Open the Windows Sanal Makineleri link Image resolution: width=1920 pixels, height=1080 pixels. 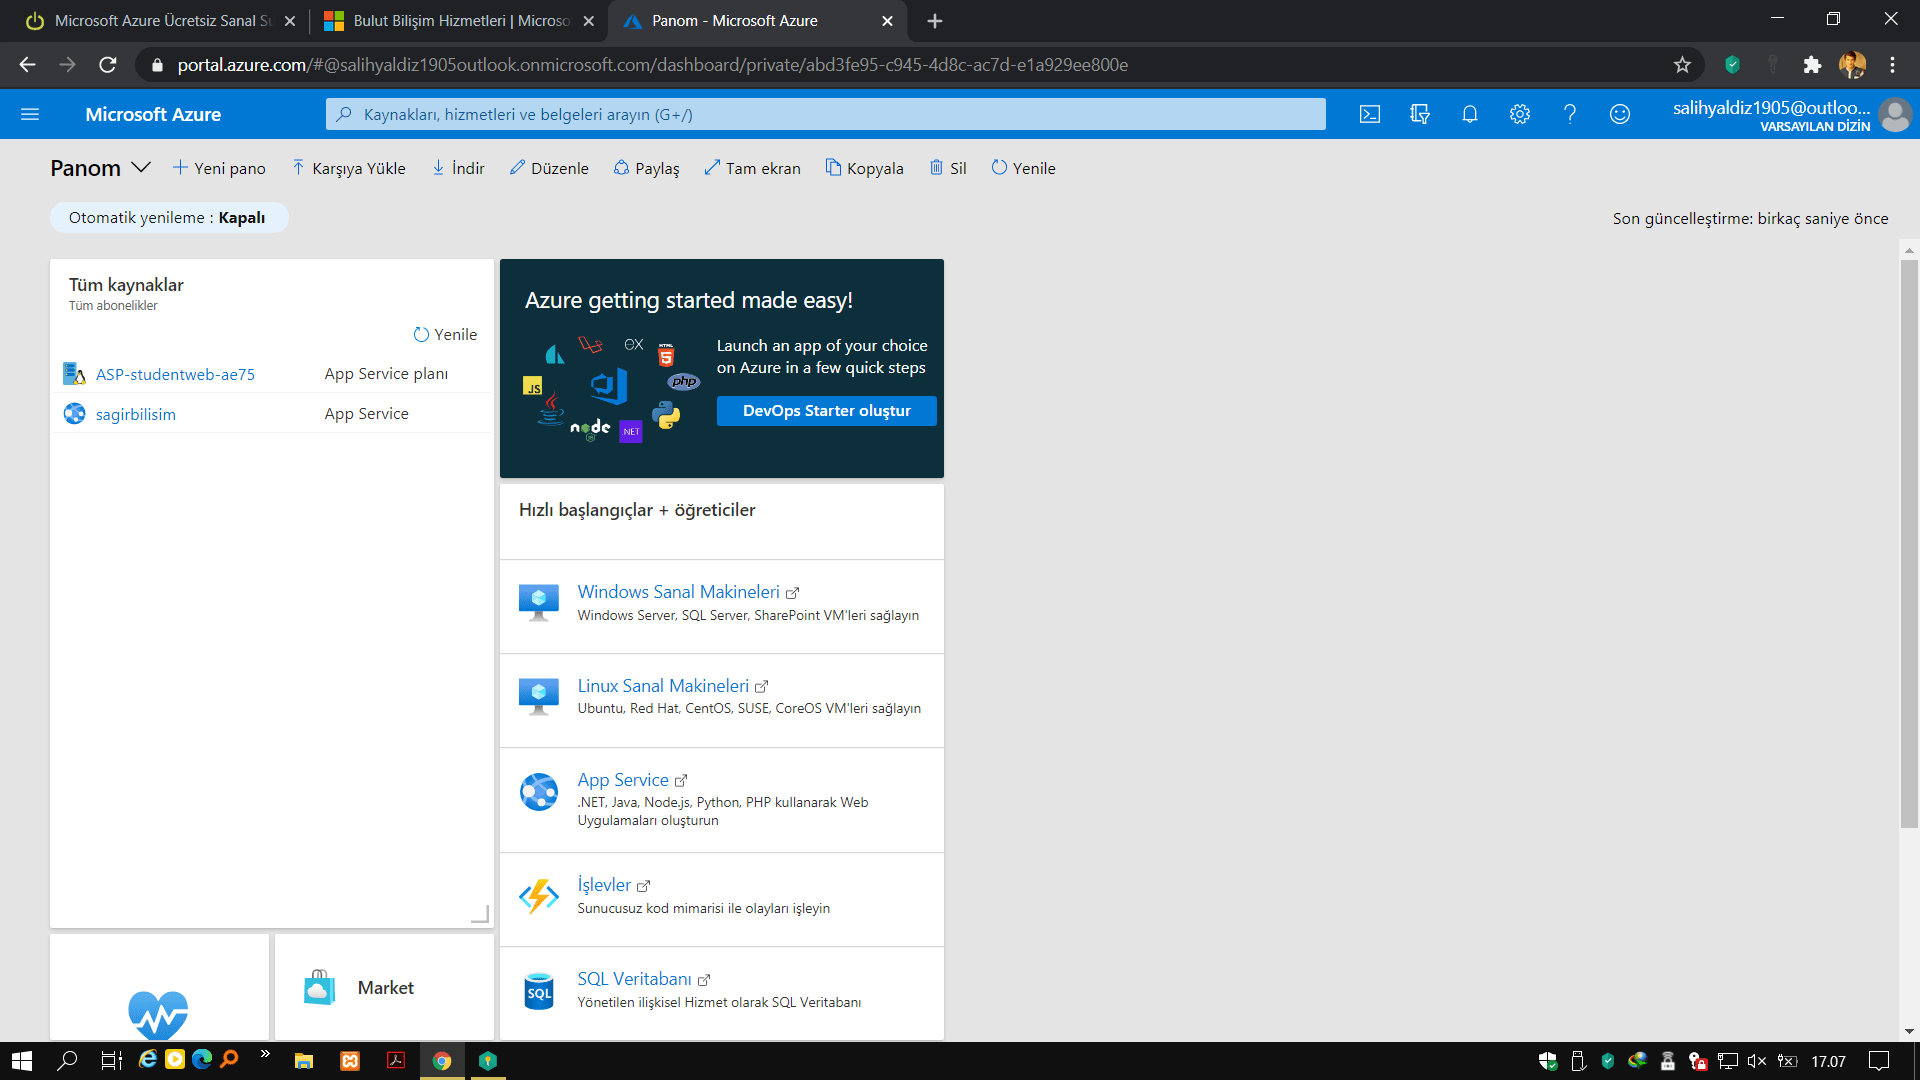click(678, 592)
